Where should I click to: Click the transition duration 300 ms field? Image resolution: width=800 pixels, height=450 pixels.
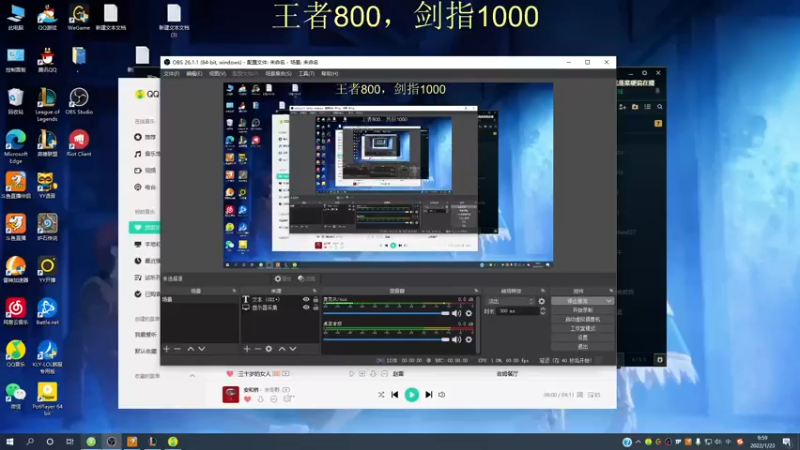517,311
